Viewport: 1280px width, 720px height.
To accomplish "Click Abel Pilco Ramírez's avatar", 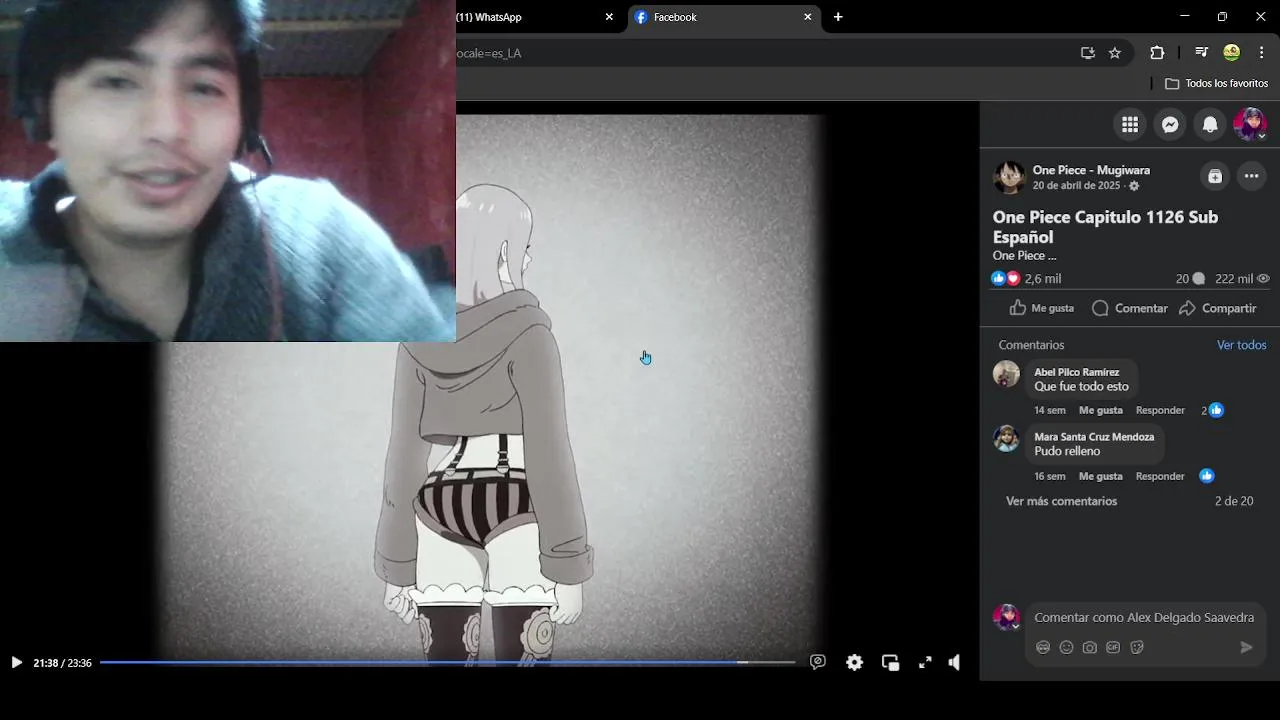I will click(1006, 374).
